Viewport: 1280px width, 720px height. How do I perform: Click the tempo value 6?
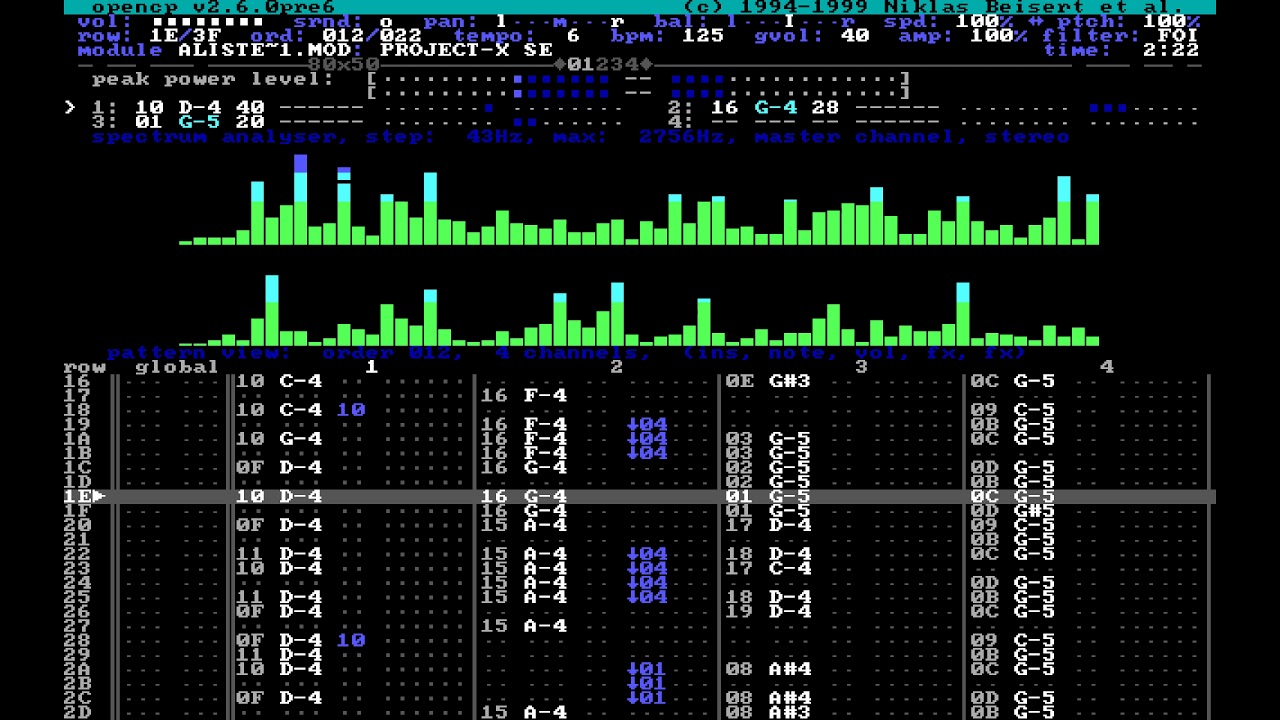(573, 36)
